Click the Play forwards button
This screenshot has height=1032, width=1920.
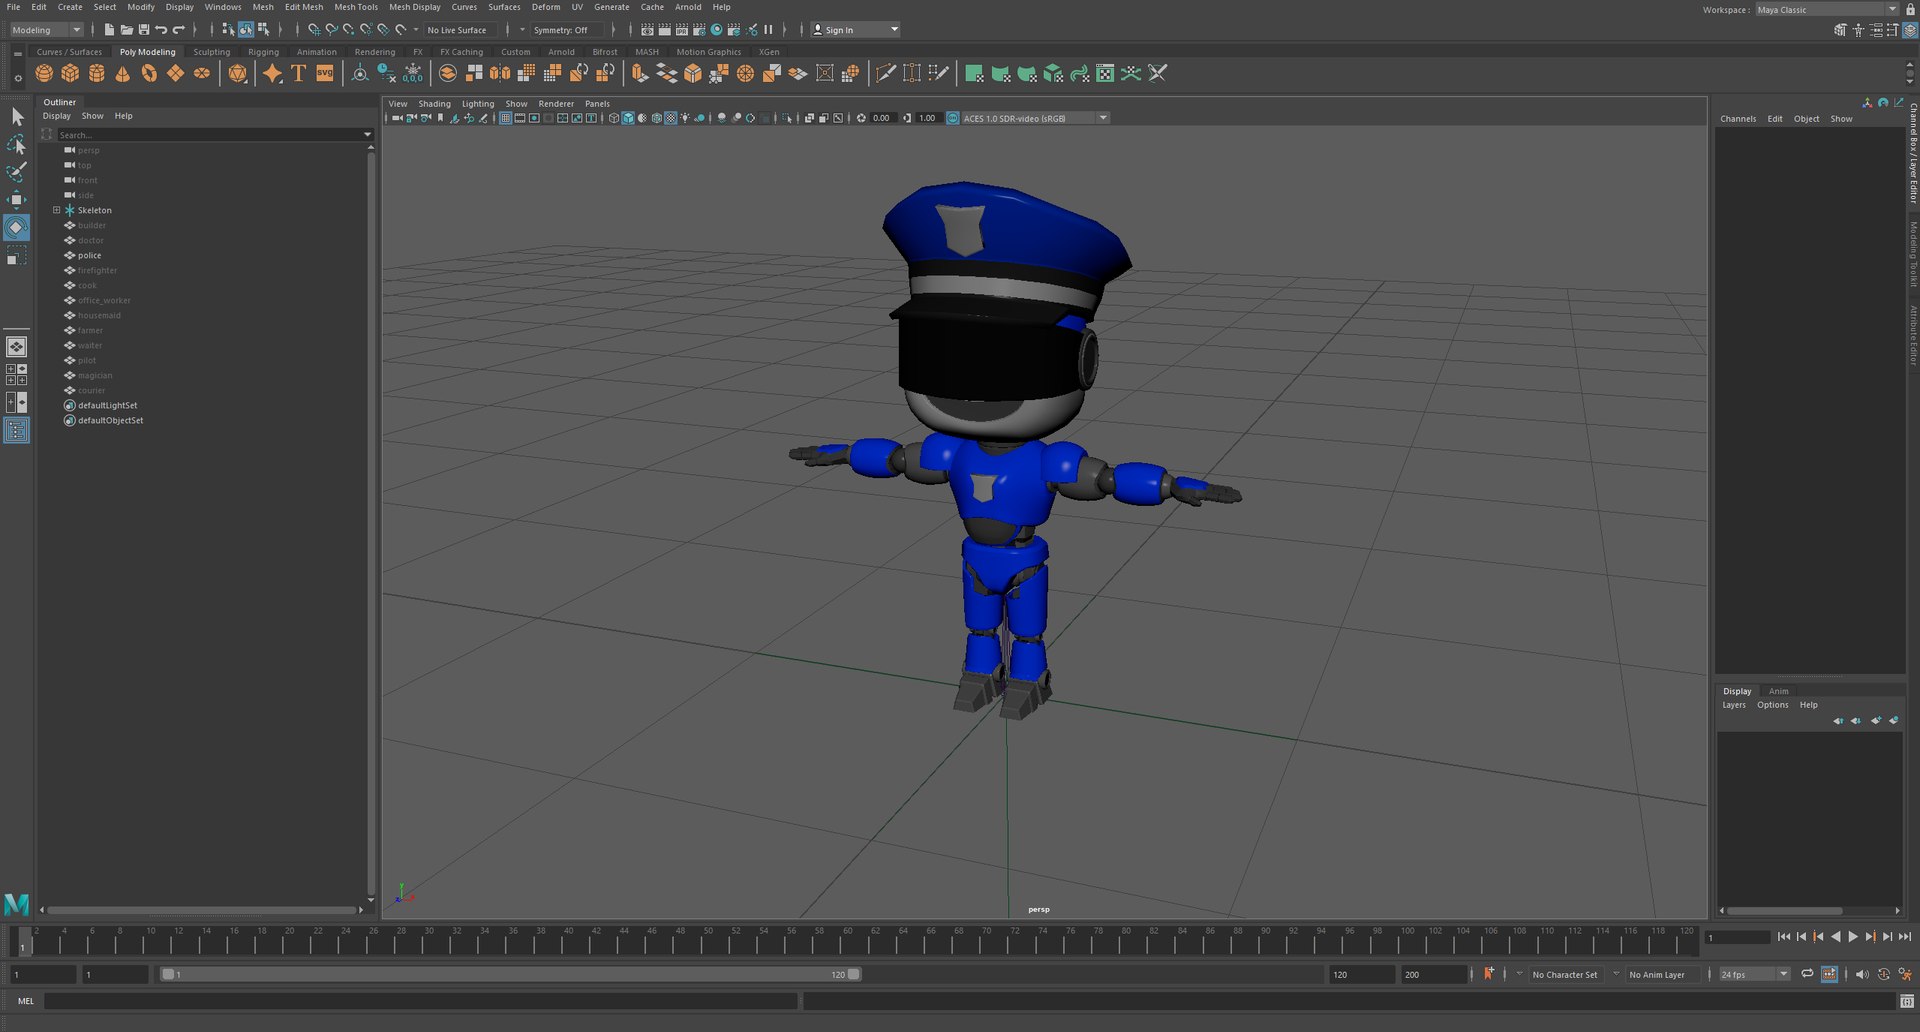1853,937
